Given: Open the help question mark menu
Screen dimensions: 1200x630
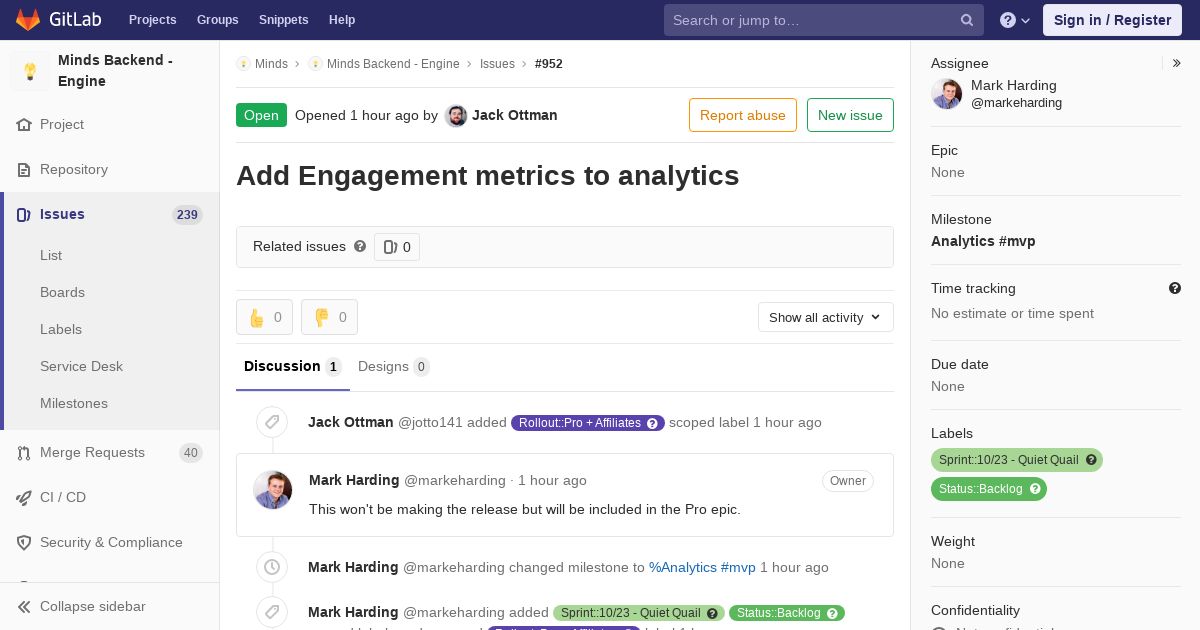Looking at the screenshot, I should (x=1014, y=20).
